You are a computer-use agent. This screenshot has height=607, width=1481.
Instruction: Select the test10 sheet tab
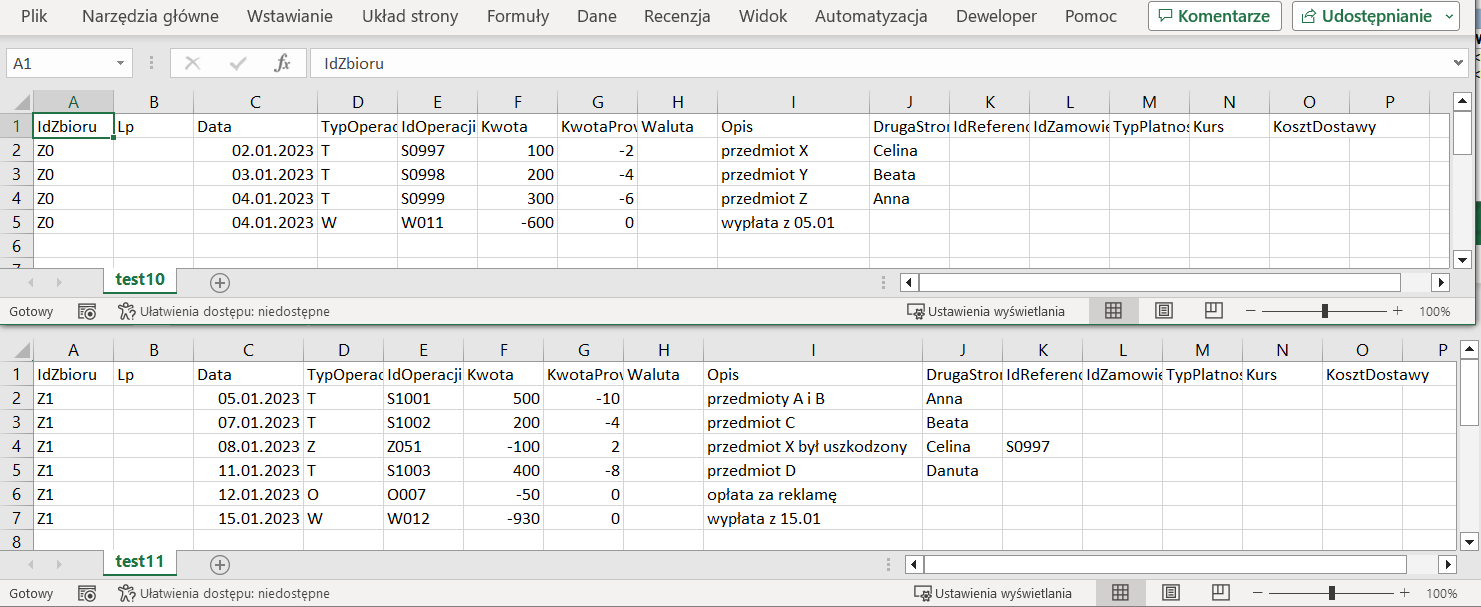coord(140,280)
